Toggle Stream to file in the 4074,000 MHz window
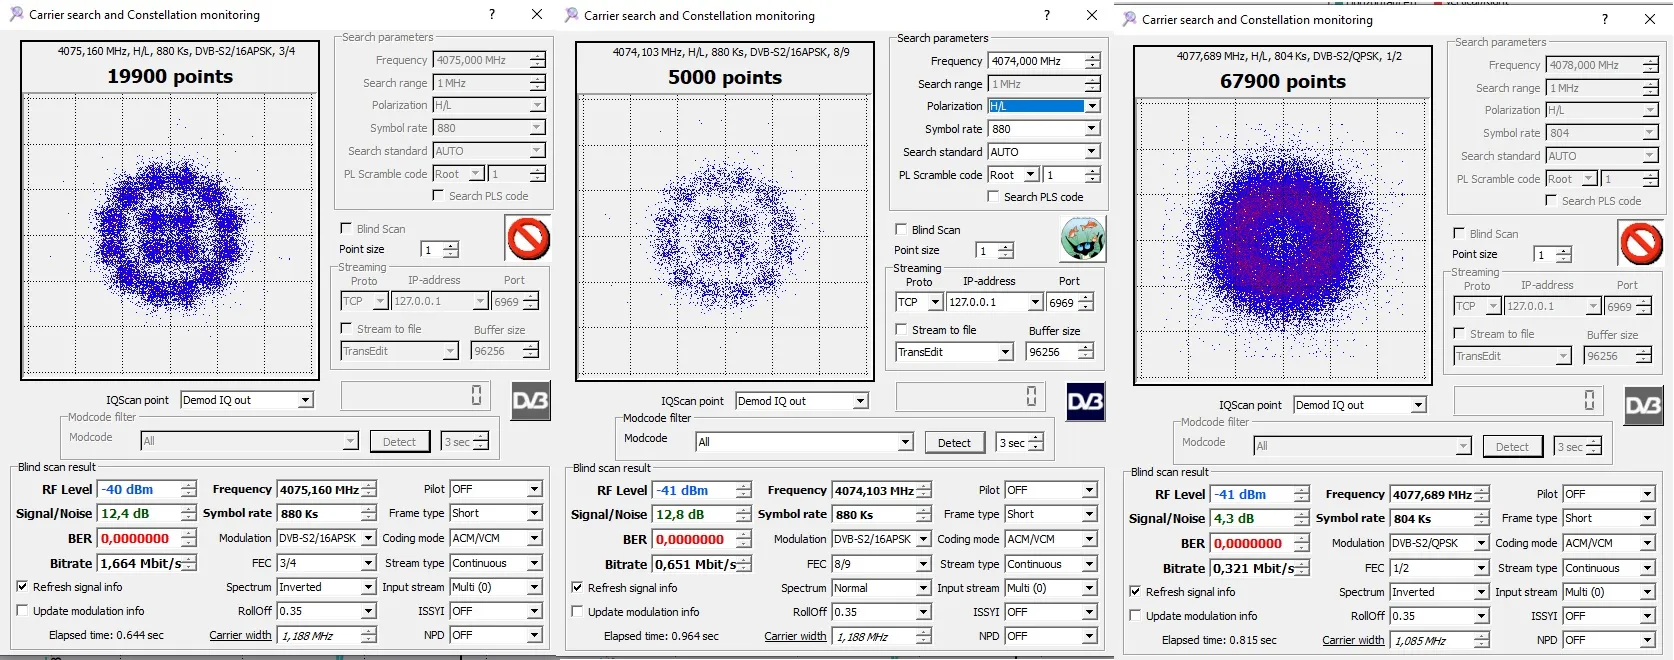1674x660 pixels. click(x=902, y=330)
